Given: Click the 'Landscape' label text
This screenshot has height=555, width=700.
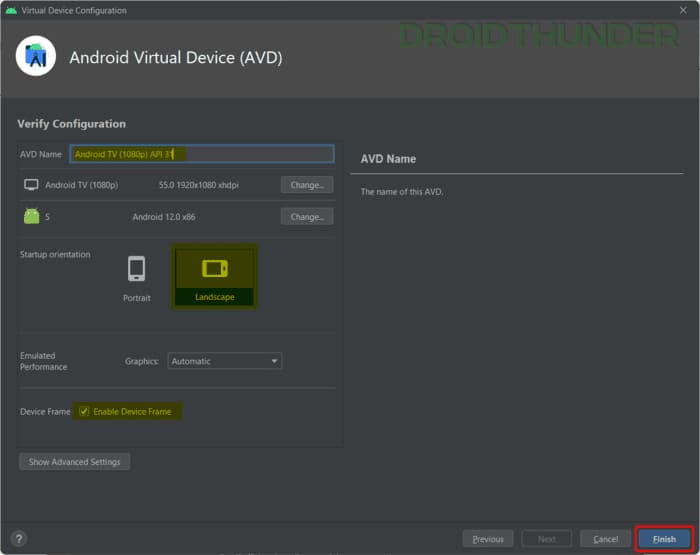Looking at the screenshot, I should [x=215, y=297].
